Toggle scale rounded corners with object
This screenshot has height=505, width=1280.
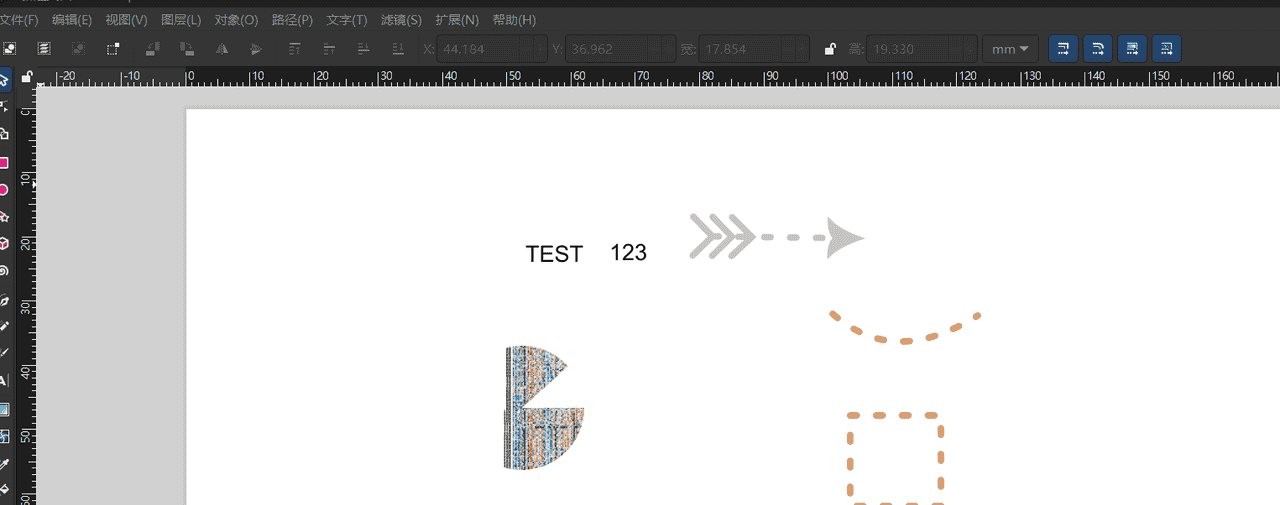(1098, 48)
